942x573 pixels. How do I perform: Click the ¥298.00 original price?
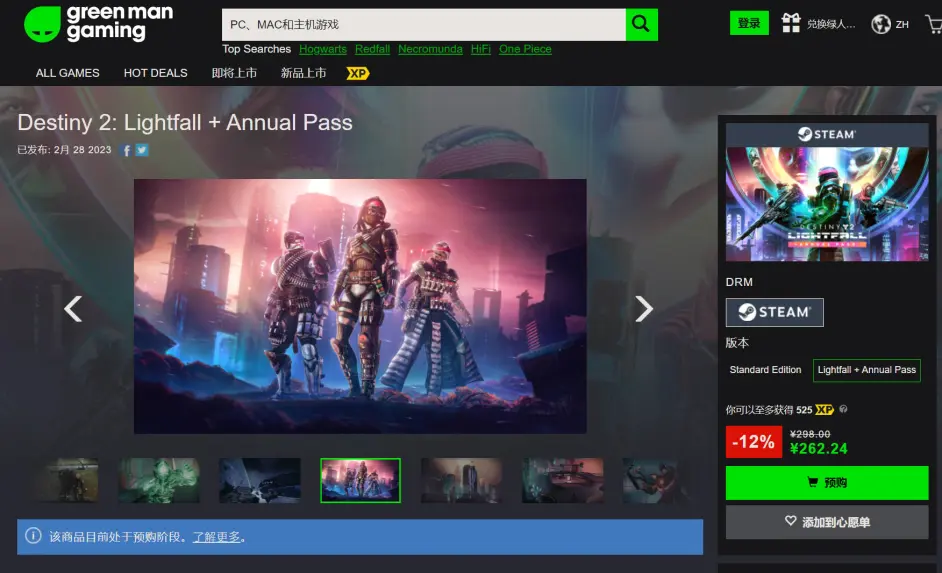tap(810, 434)
